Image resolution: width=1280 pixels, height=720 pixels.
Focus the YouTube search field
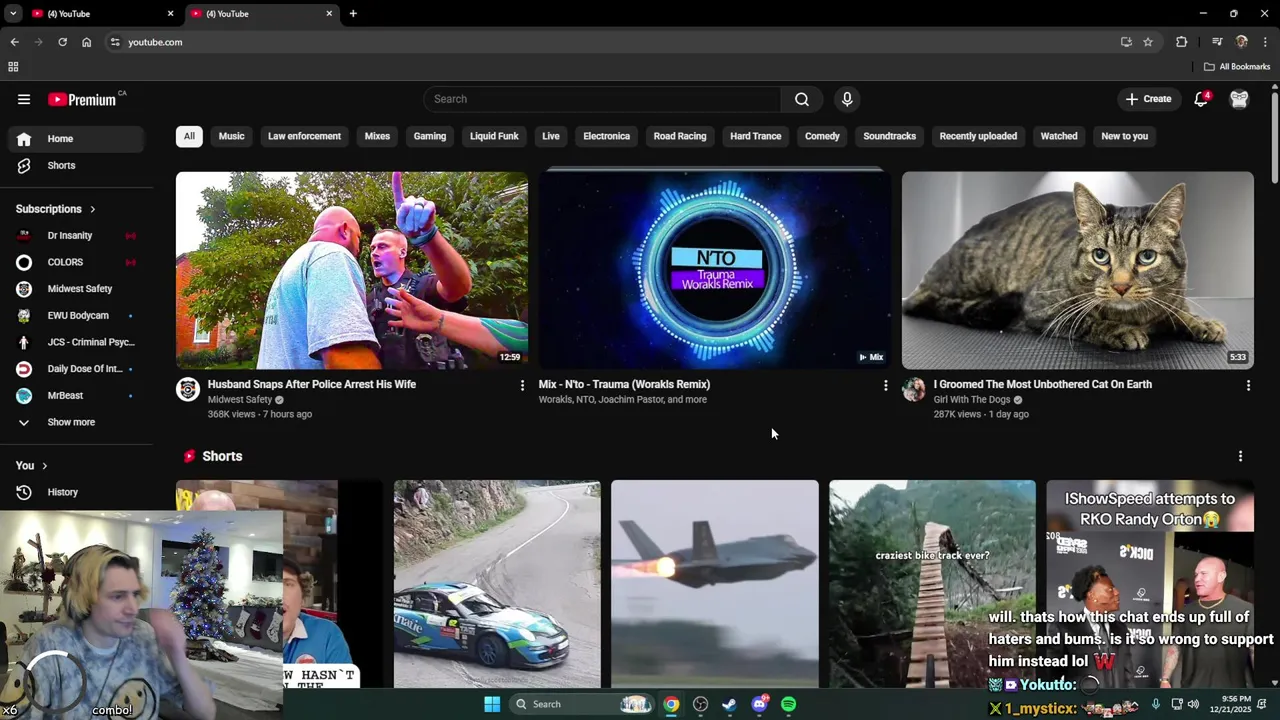[602, 99]
